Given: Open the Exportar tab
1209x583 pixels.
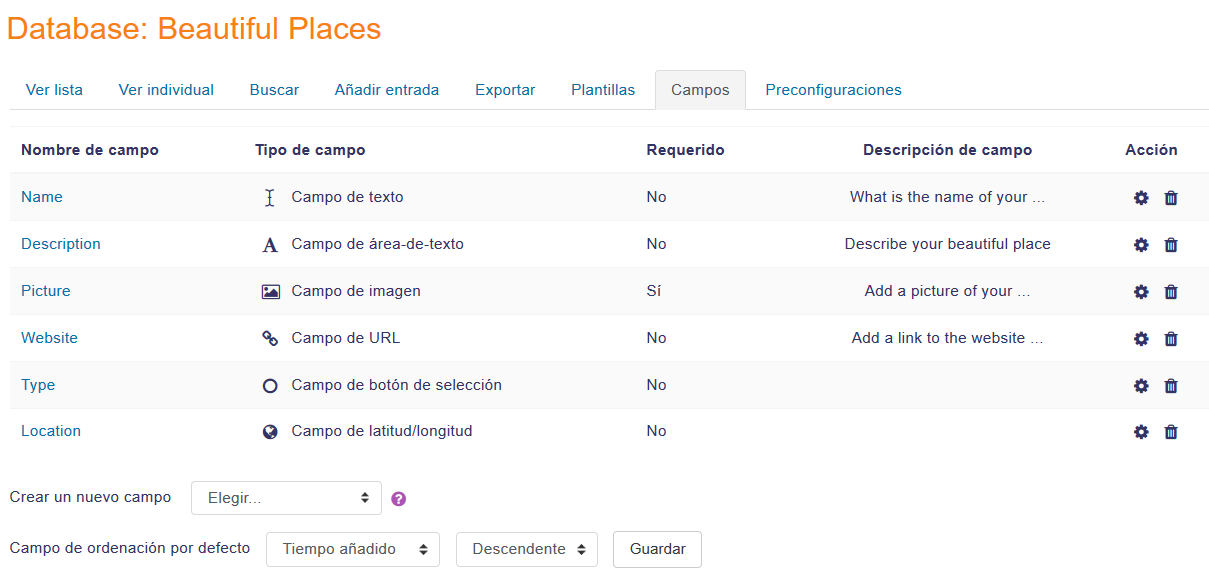Looking at the screenshot, I should (x=505, y=90).
